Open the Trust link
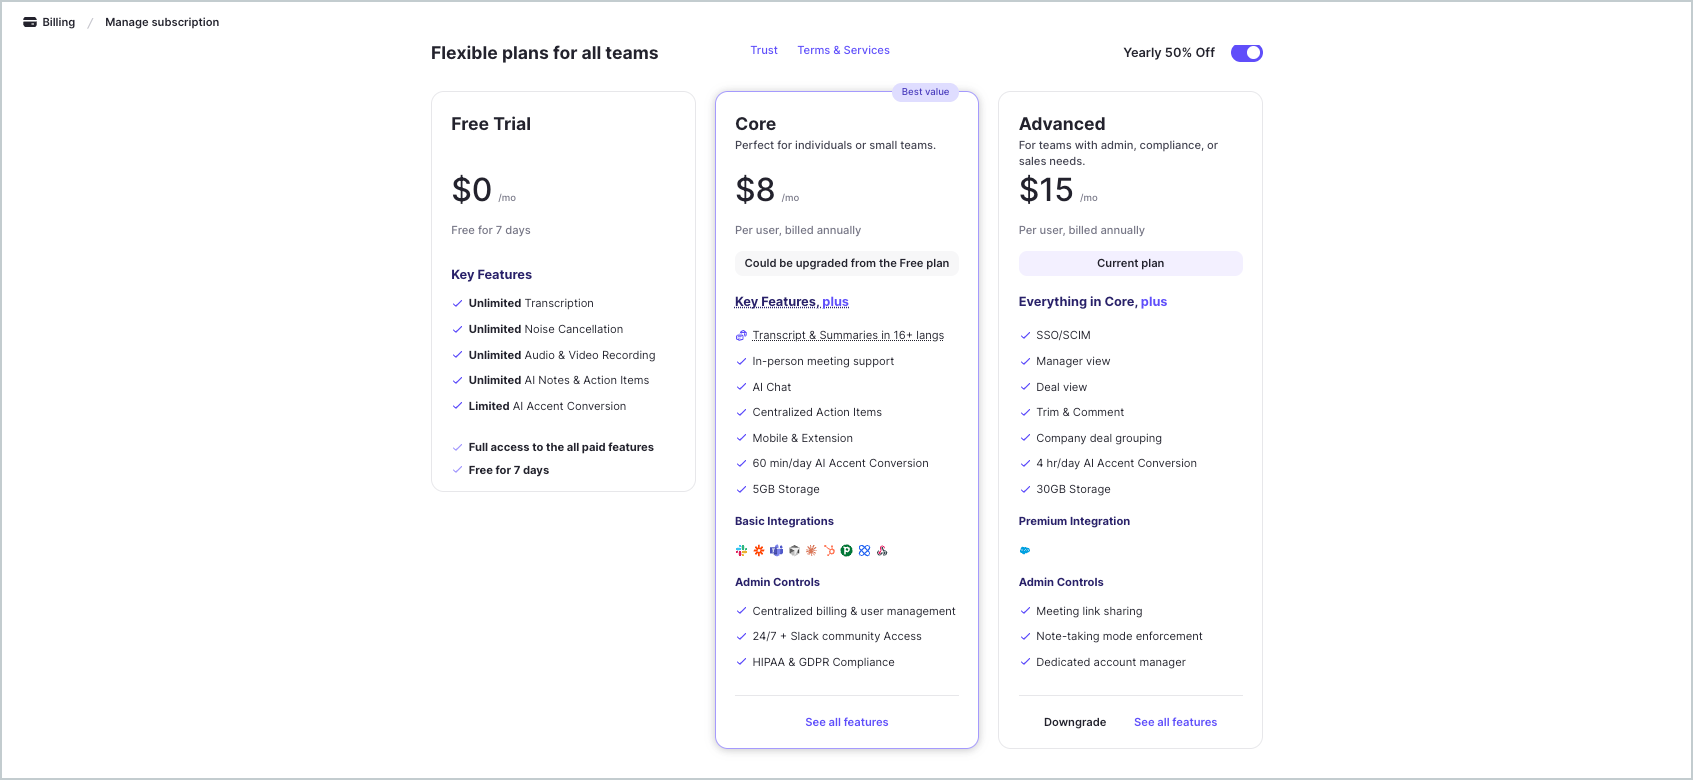The image size is (1693, 780). click(x=764, y=50)
